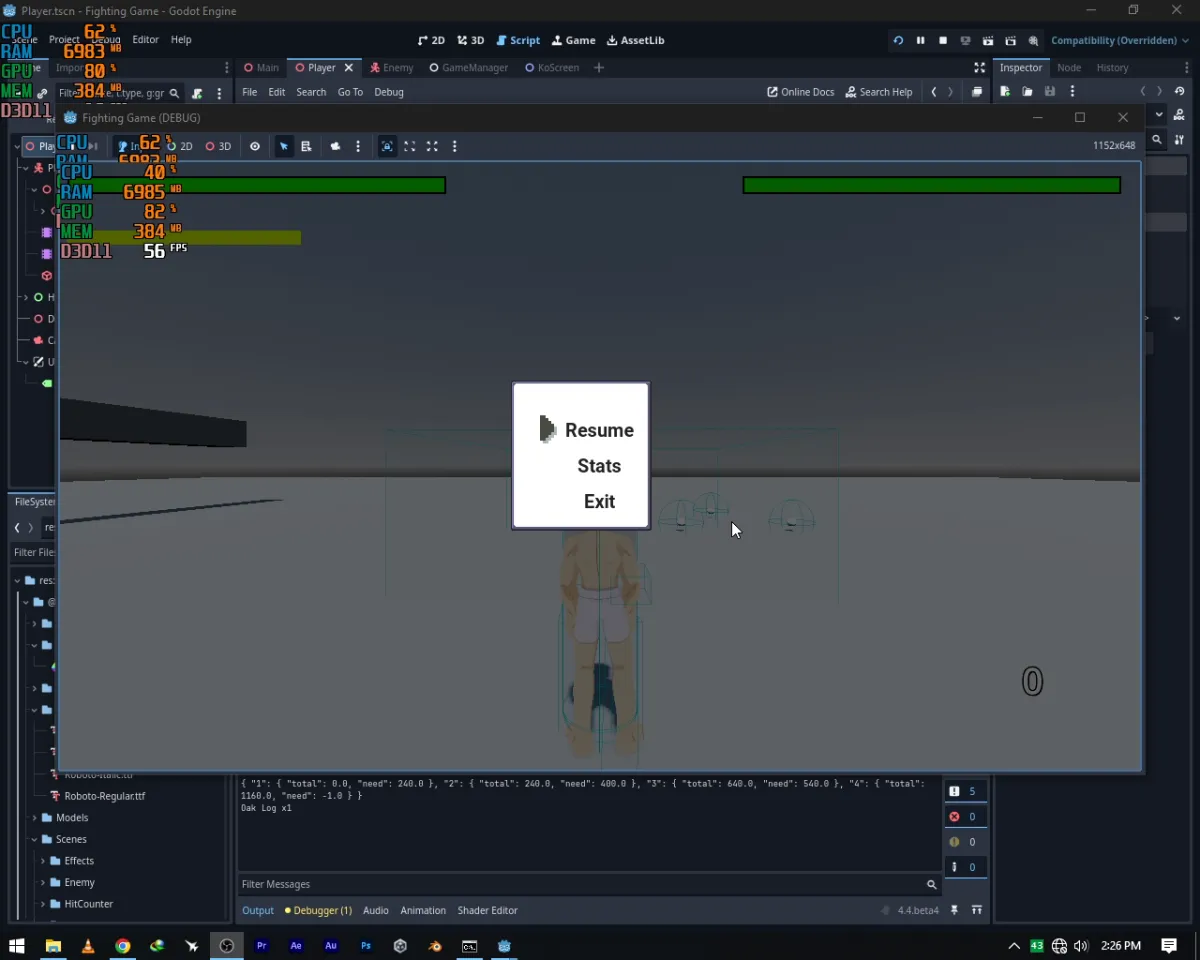Image resolution: width=1200 pixels, height=960 pixels.
Task: Add a new scene tab
Action: [x=599, y=68]
